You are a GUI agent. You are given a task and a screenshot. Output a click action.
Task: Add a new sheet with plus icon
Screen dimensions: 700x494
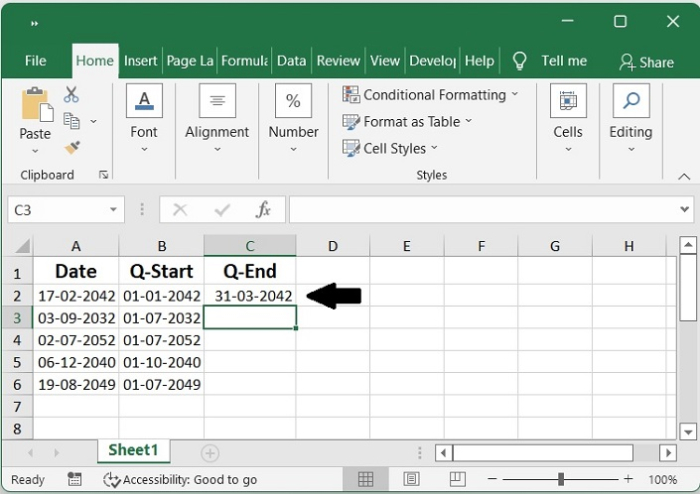point(210,453)
